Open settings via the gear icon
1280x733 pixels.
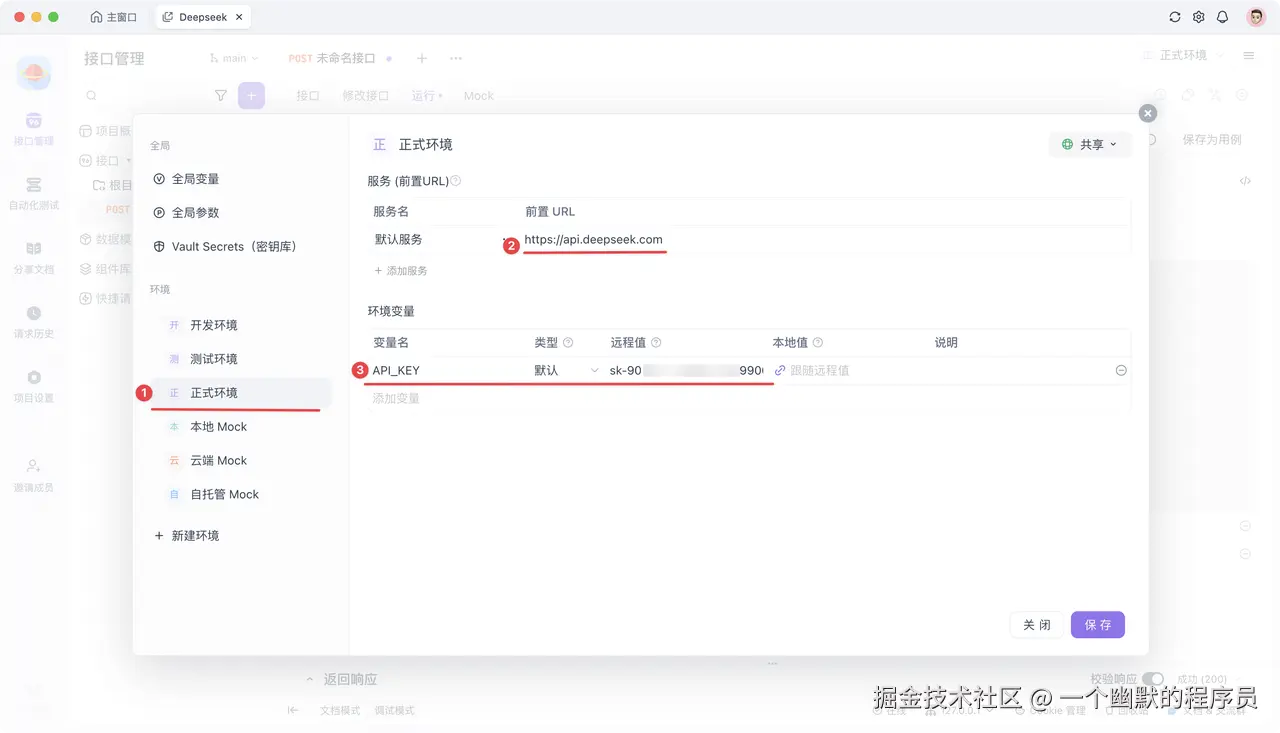click(x=1199, y=17)
